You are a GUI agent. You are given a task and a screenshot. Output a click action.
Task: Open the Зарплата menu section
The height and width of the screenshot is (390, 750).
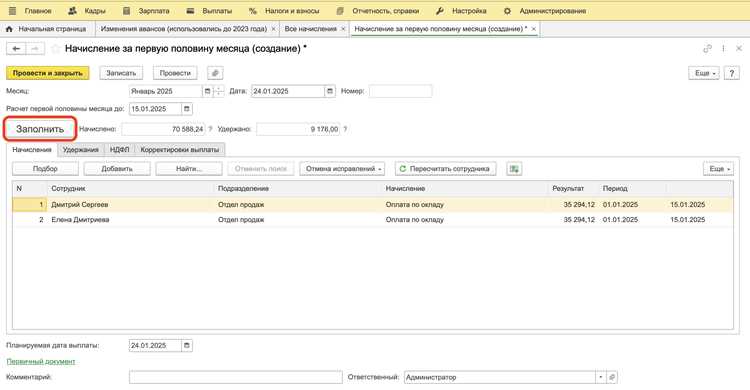tap(146, 11)
